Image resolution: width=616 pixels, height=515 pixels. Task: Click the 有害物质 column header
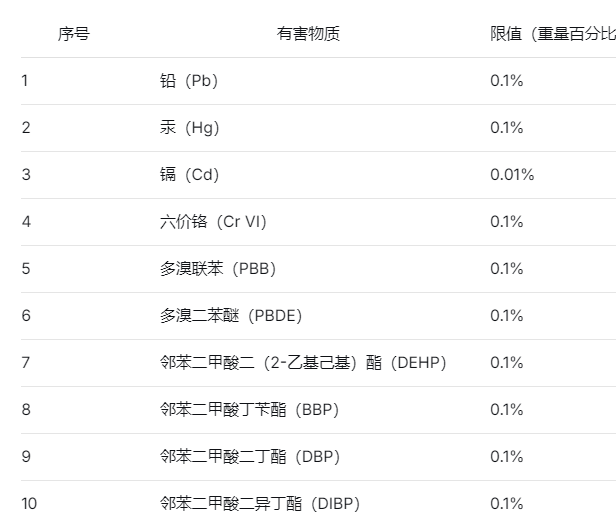[308, 34]
